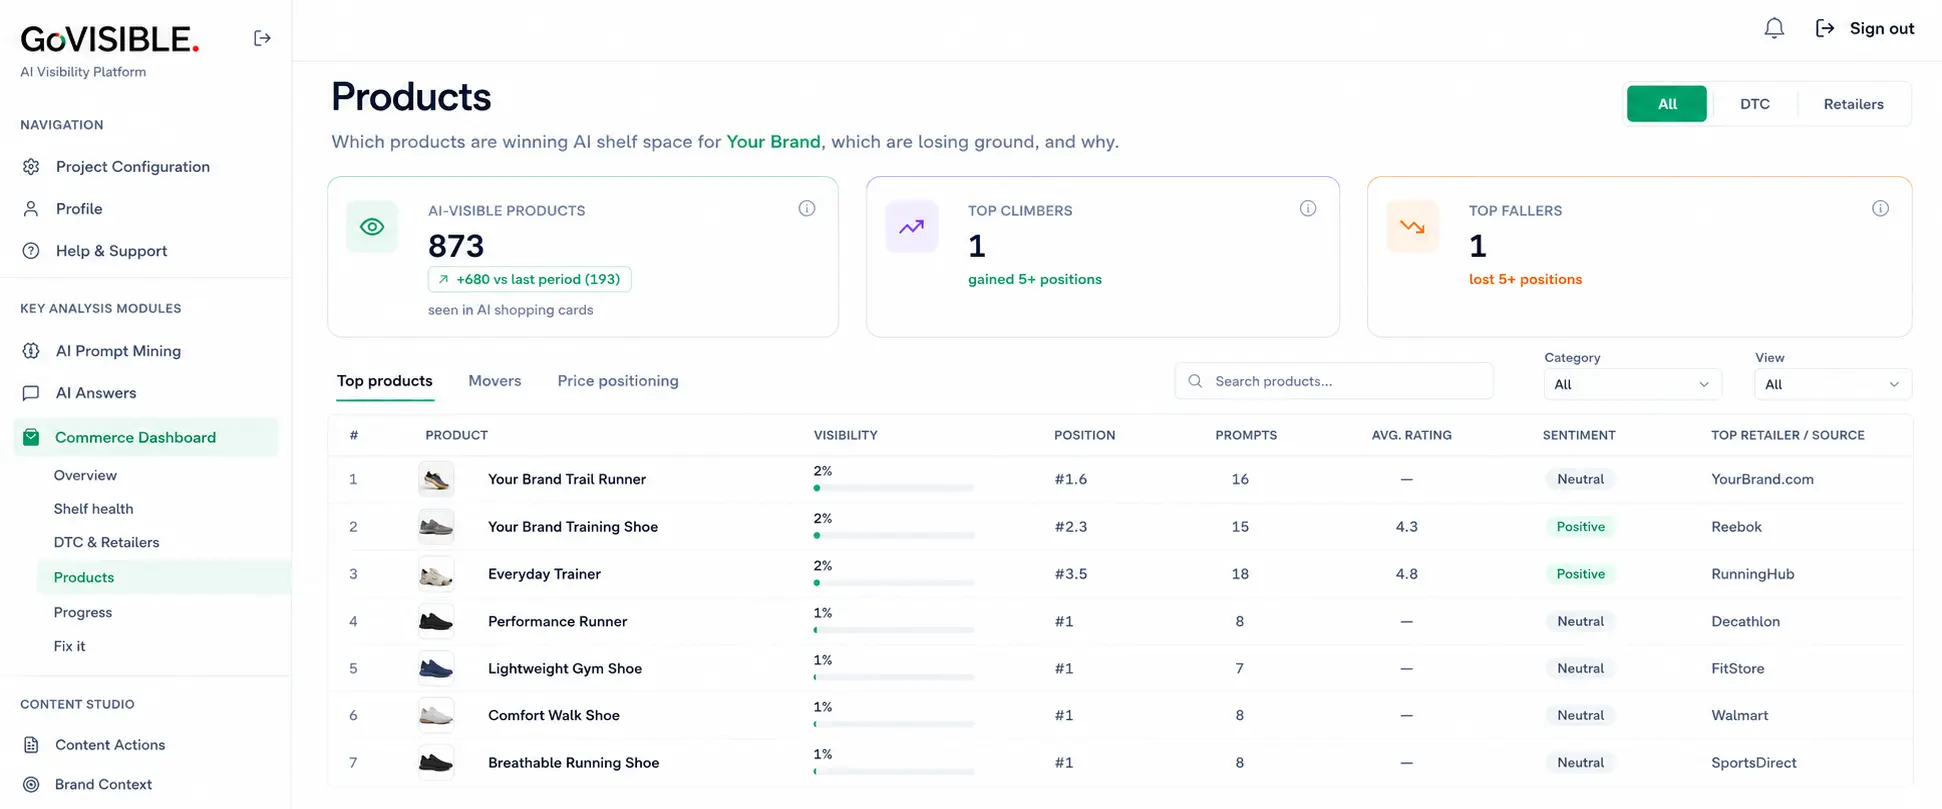Click the GoVISIBLE logo
The image size is (1942, 809).
point(110,39)
